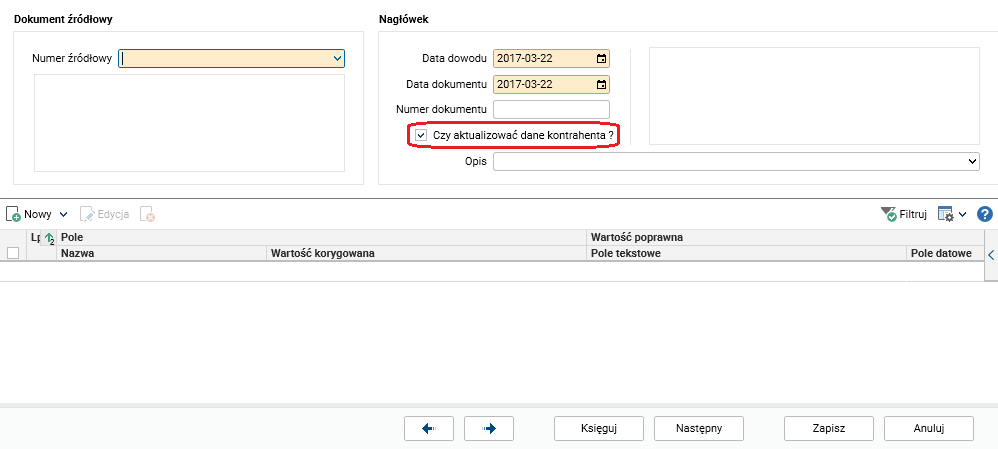Click the Edycja pencil icon
Screen dimensions: 998x449
[87, 214]
